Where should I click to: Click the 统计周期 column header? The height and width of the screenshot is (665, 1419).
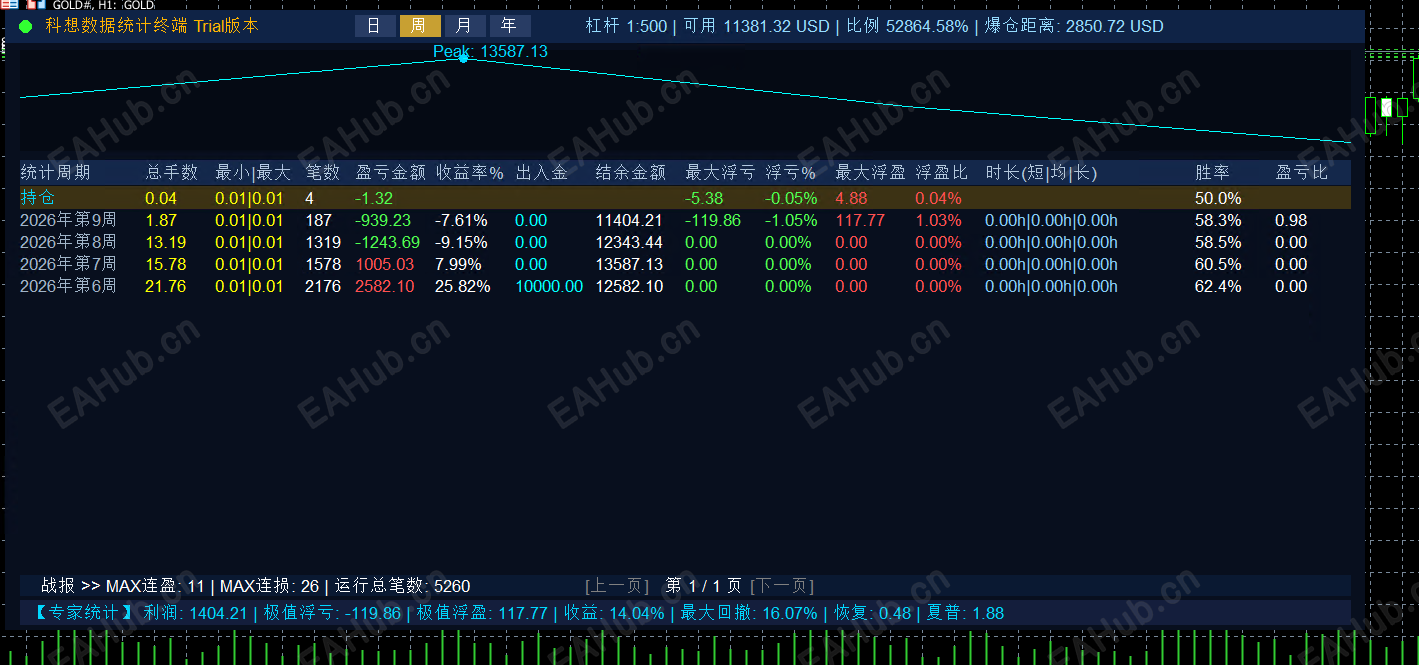(55, 173)
